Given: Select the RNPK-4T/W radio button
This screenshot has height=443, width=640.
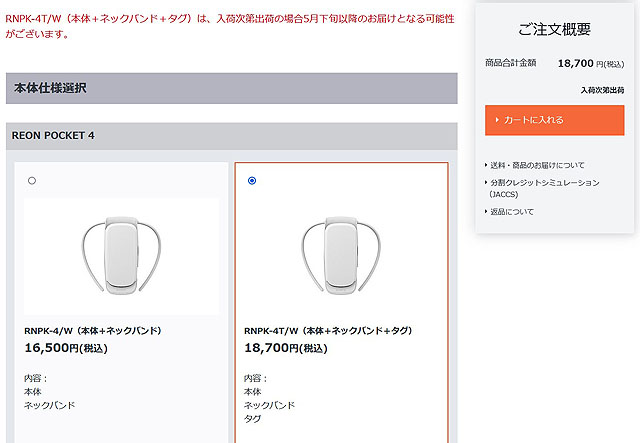Looking at the screenshot, I should tap(252, 180).
